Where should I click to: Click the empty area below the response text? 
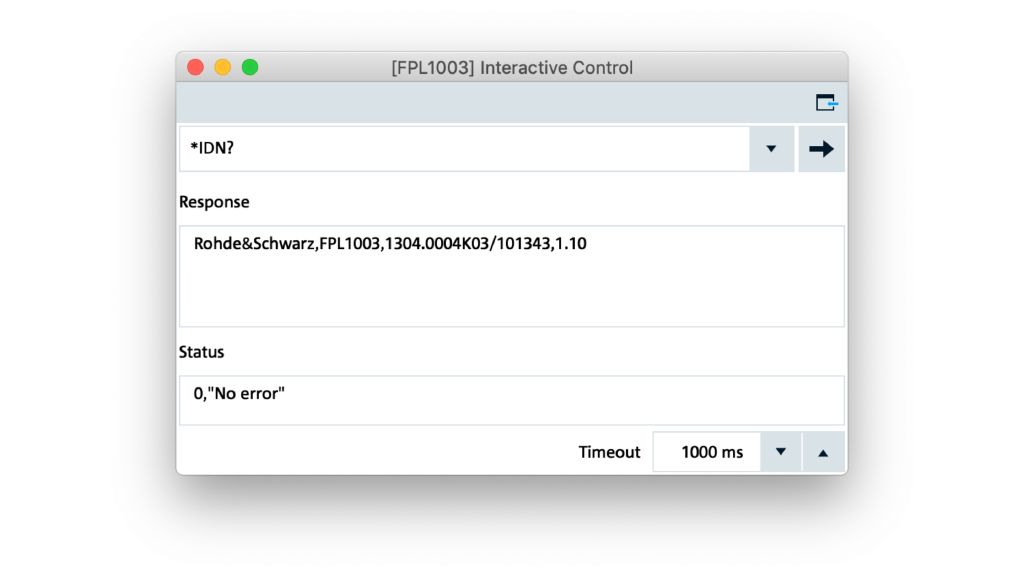(510, 295)
